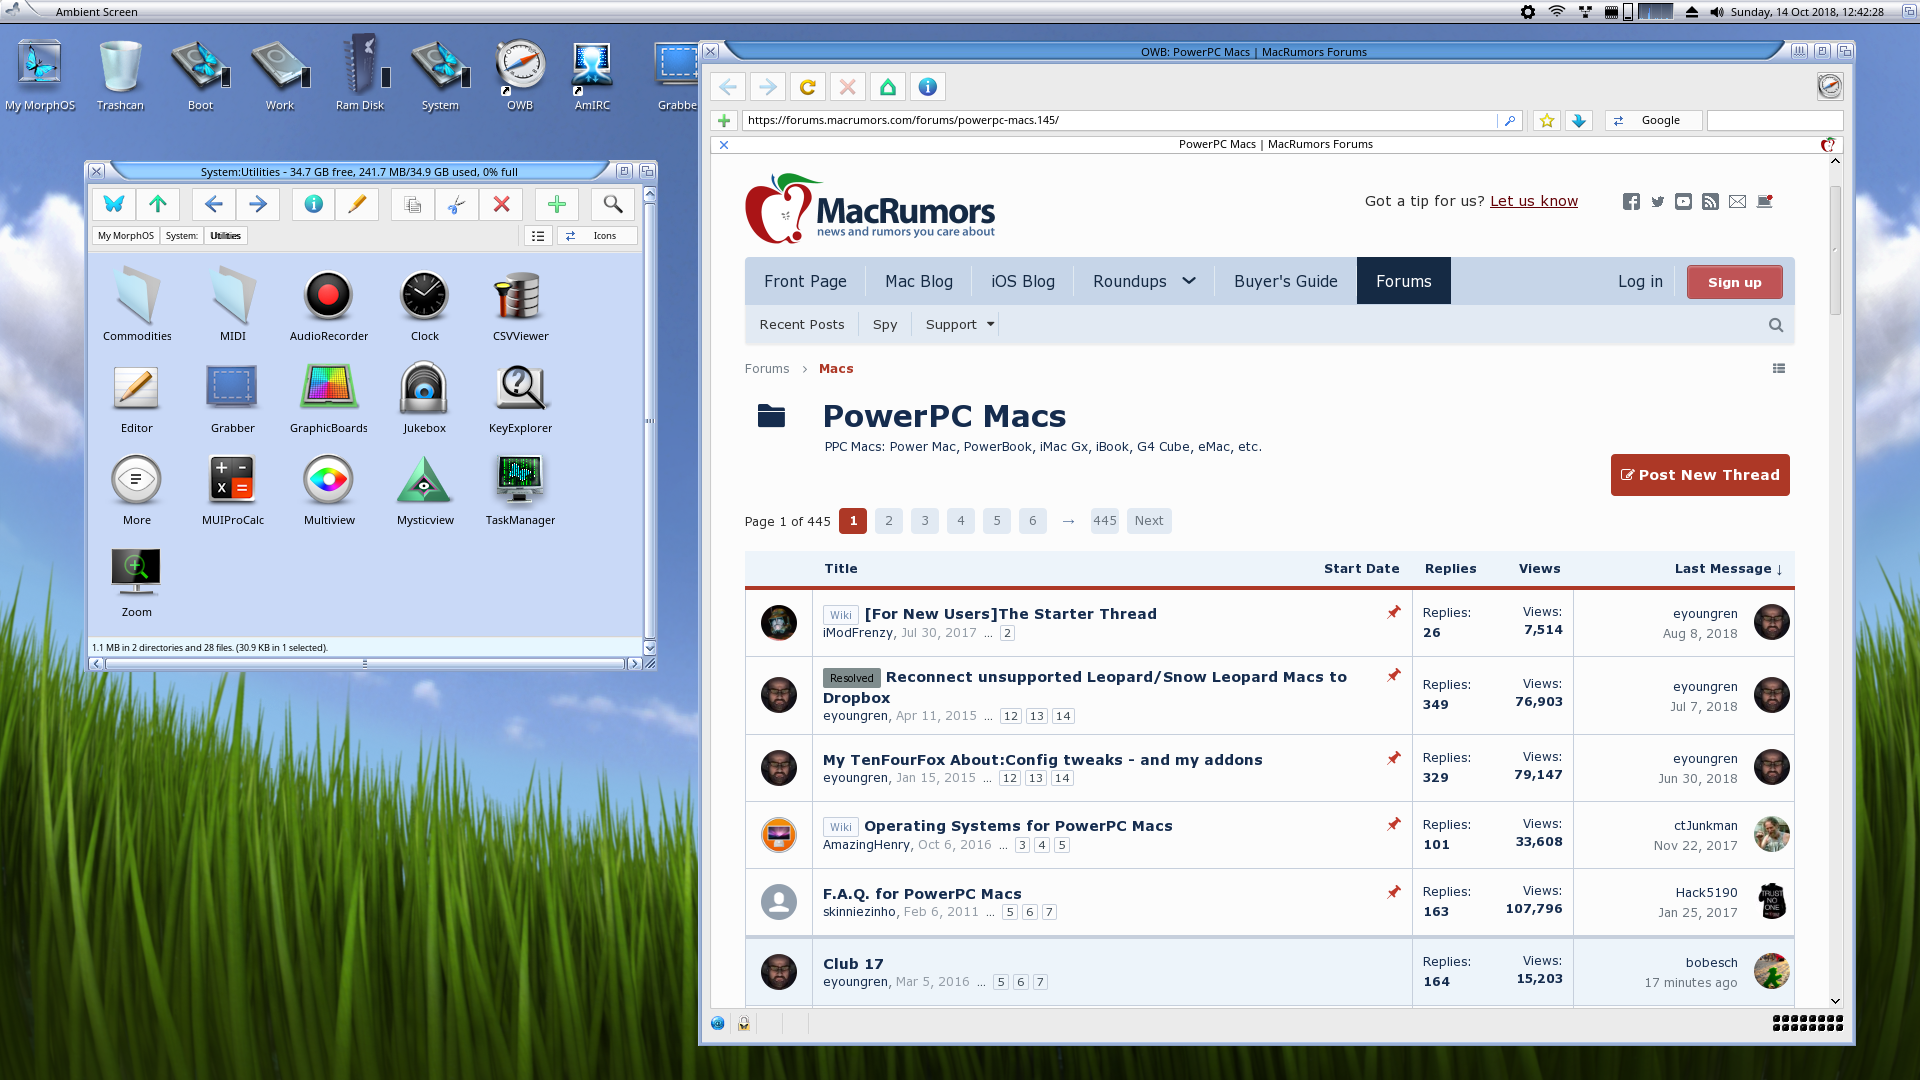The height and width of the screenshot is (1080, 1920).
Task: Open the Google search engine selector
Action: click(1652, 121)
